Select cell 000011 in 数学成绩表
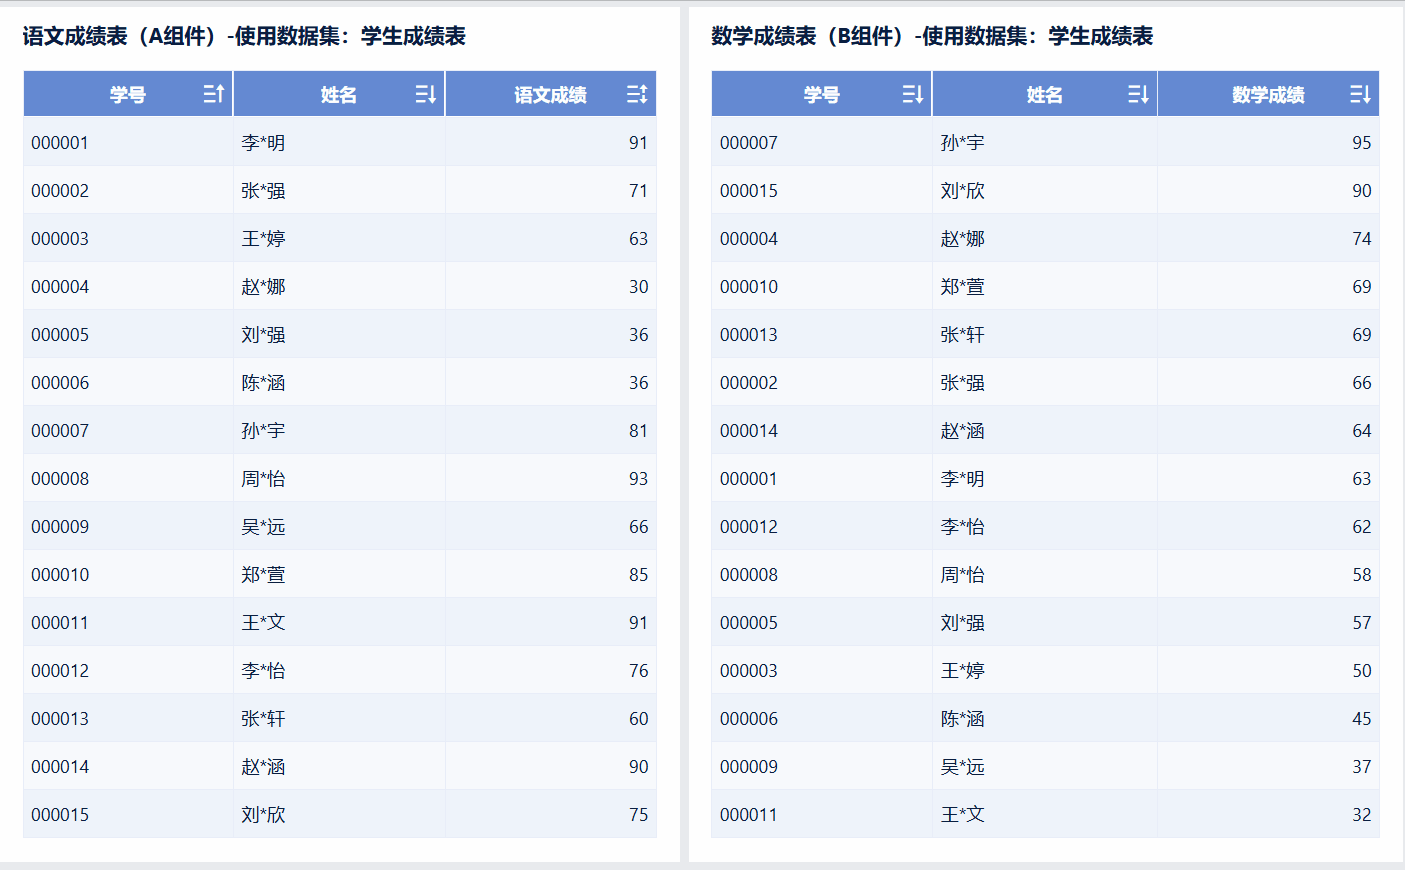The image size is (1405, 870). [821, 815]
